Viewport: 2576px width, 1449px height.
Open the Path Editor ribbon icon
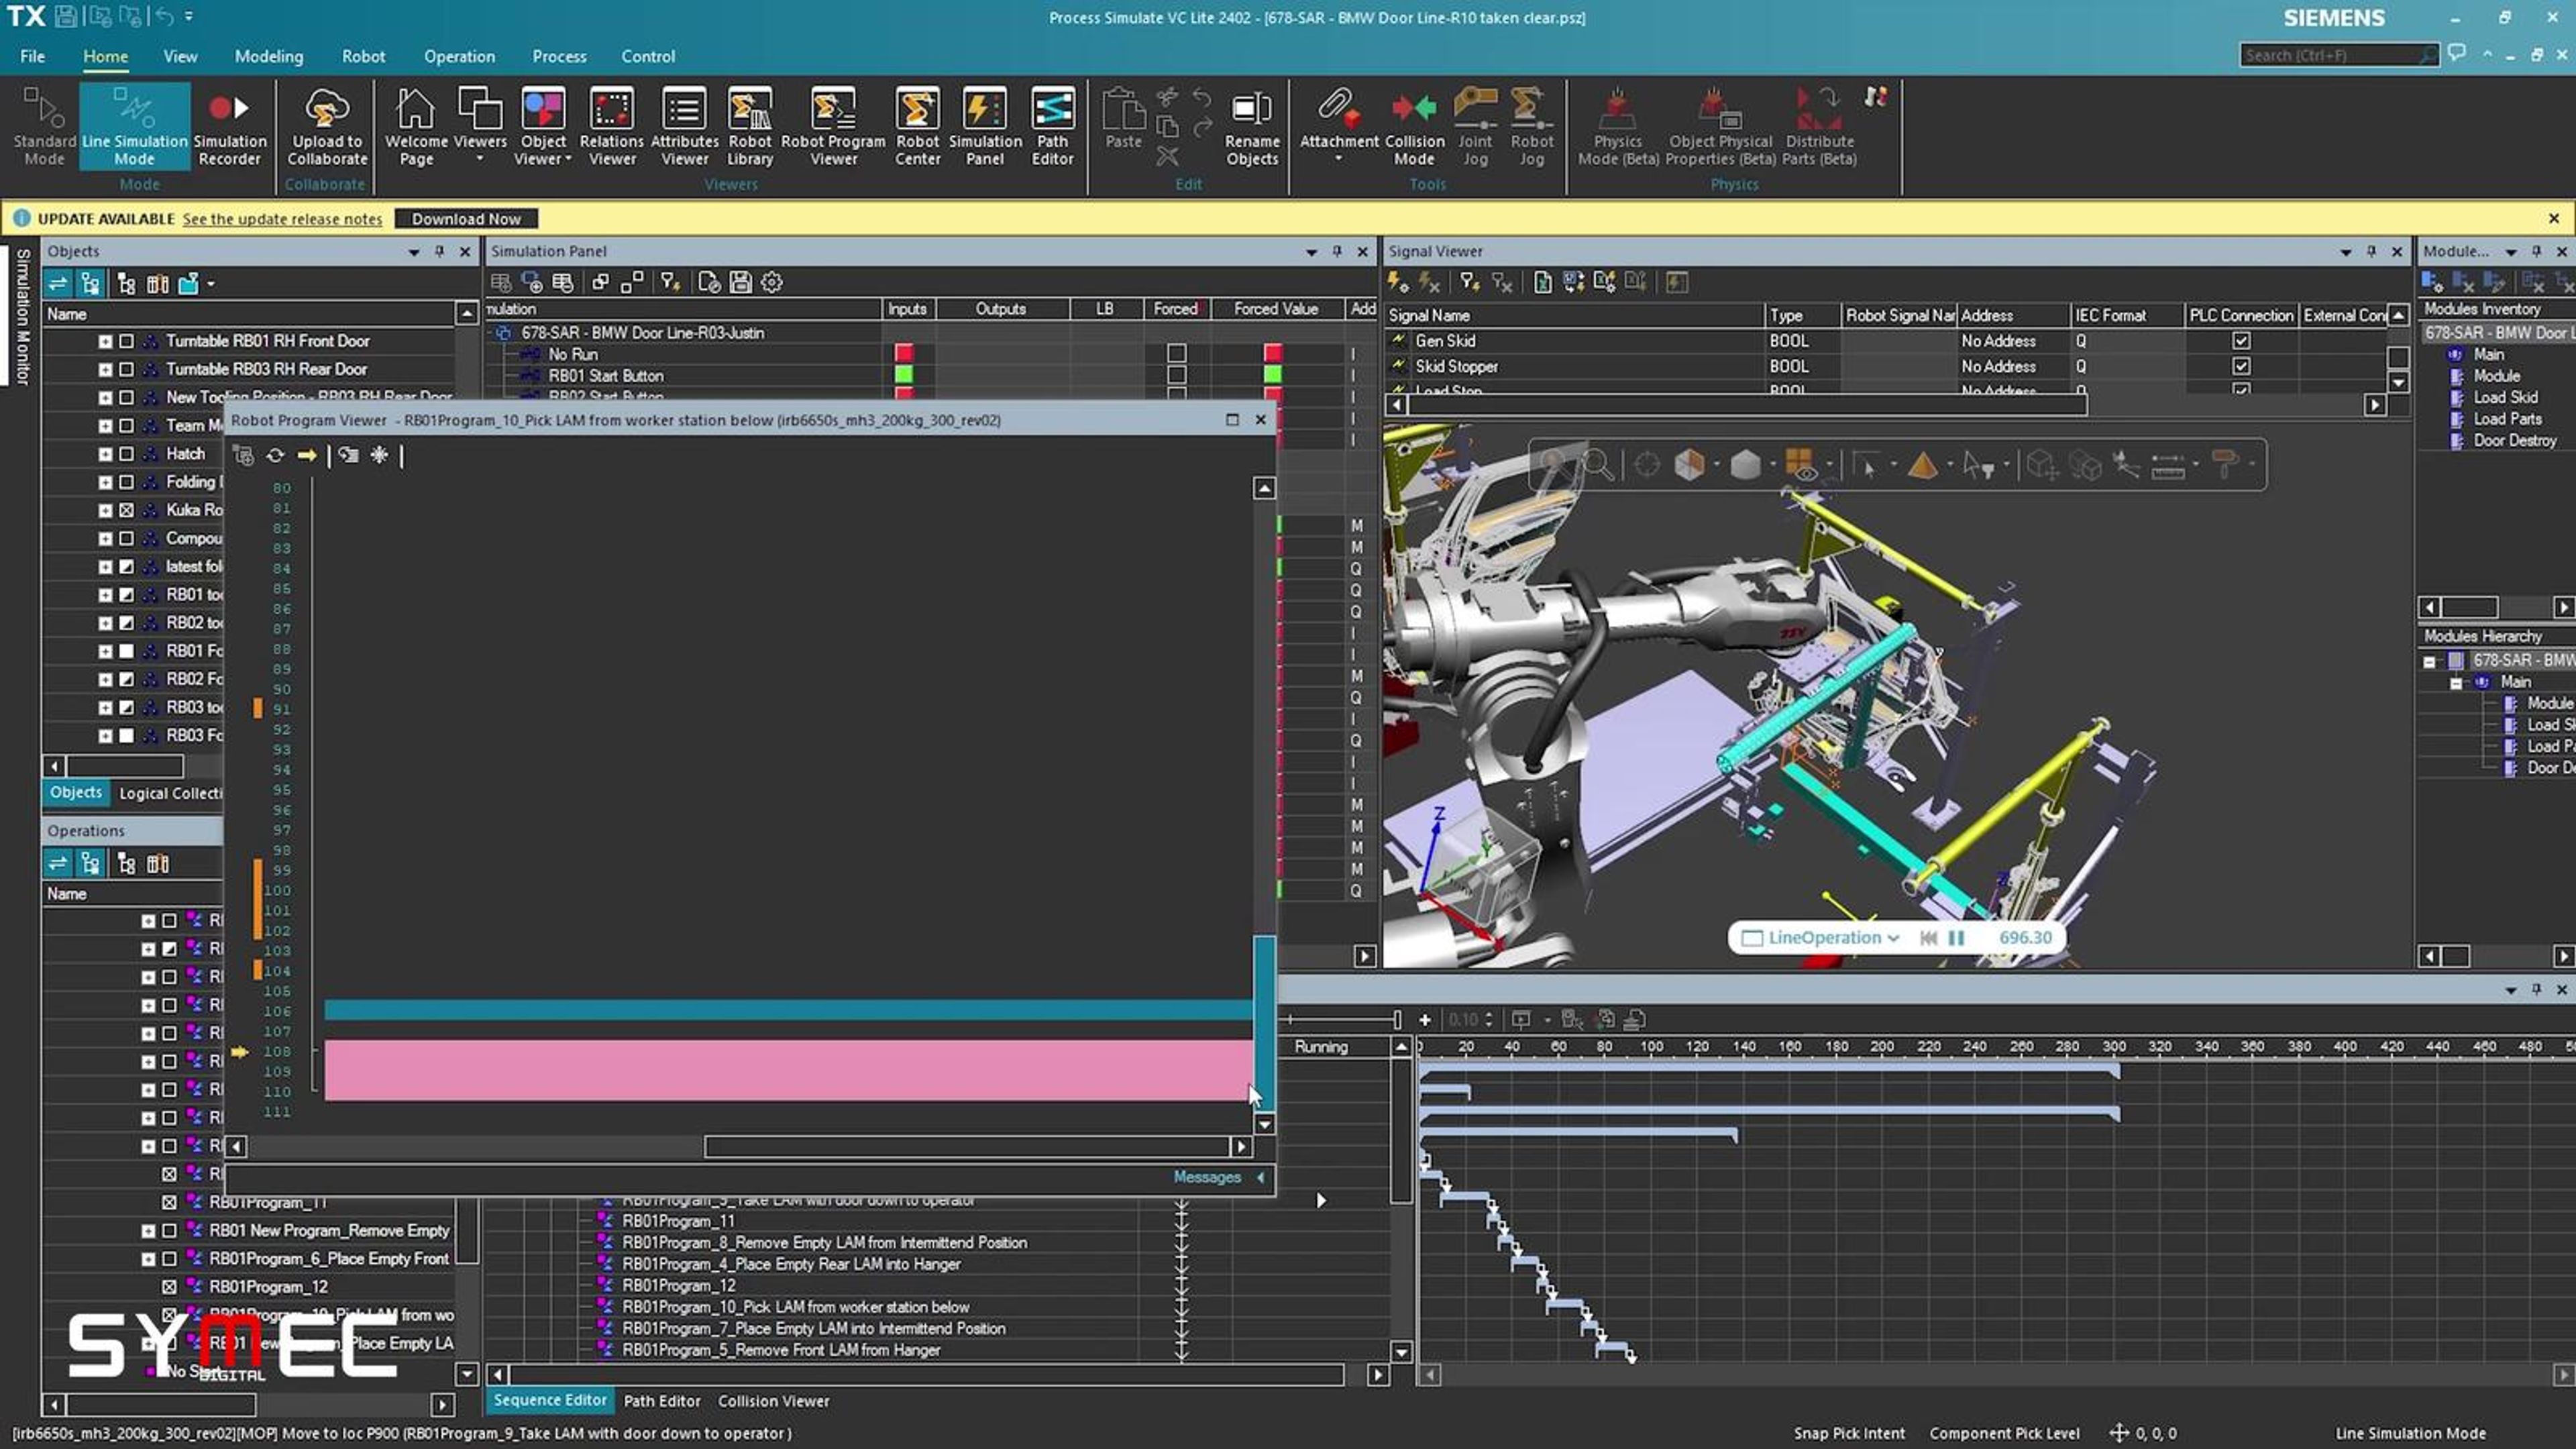tap(1052, 126)
